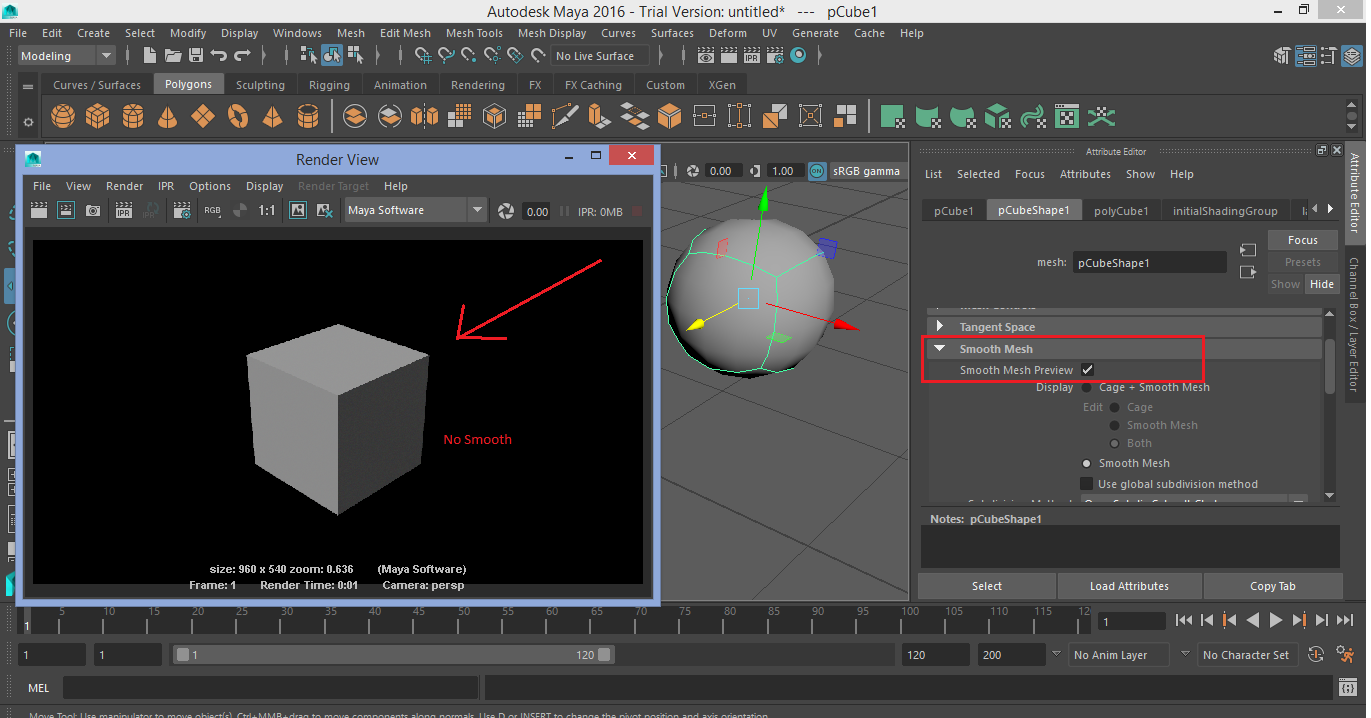1371x718 pixels.
Task: Create a polygon sphere from the shelf
Action: point(63,117)
